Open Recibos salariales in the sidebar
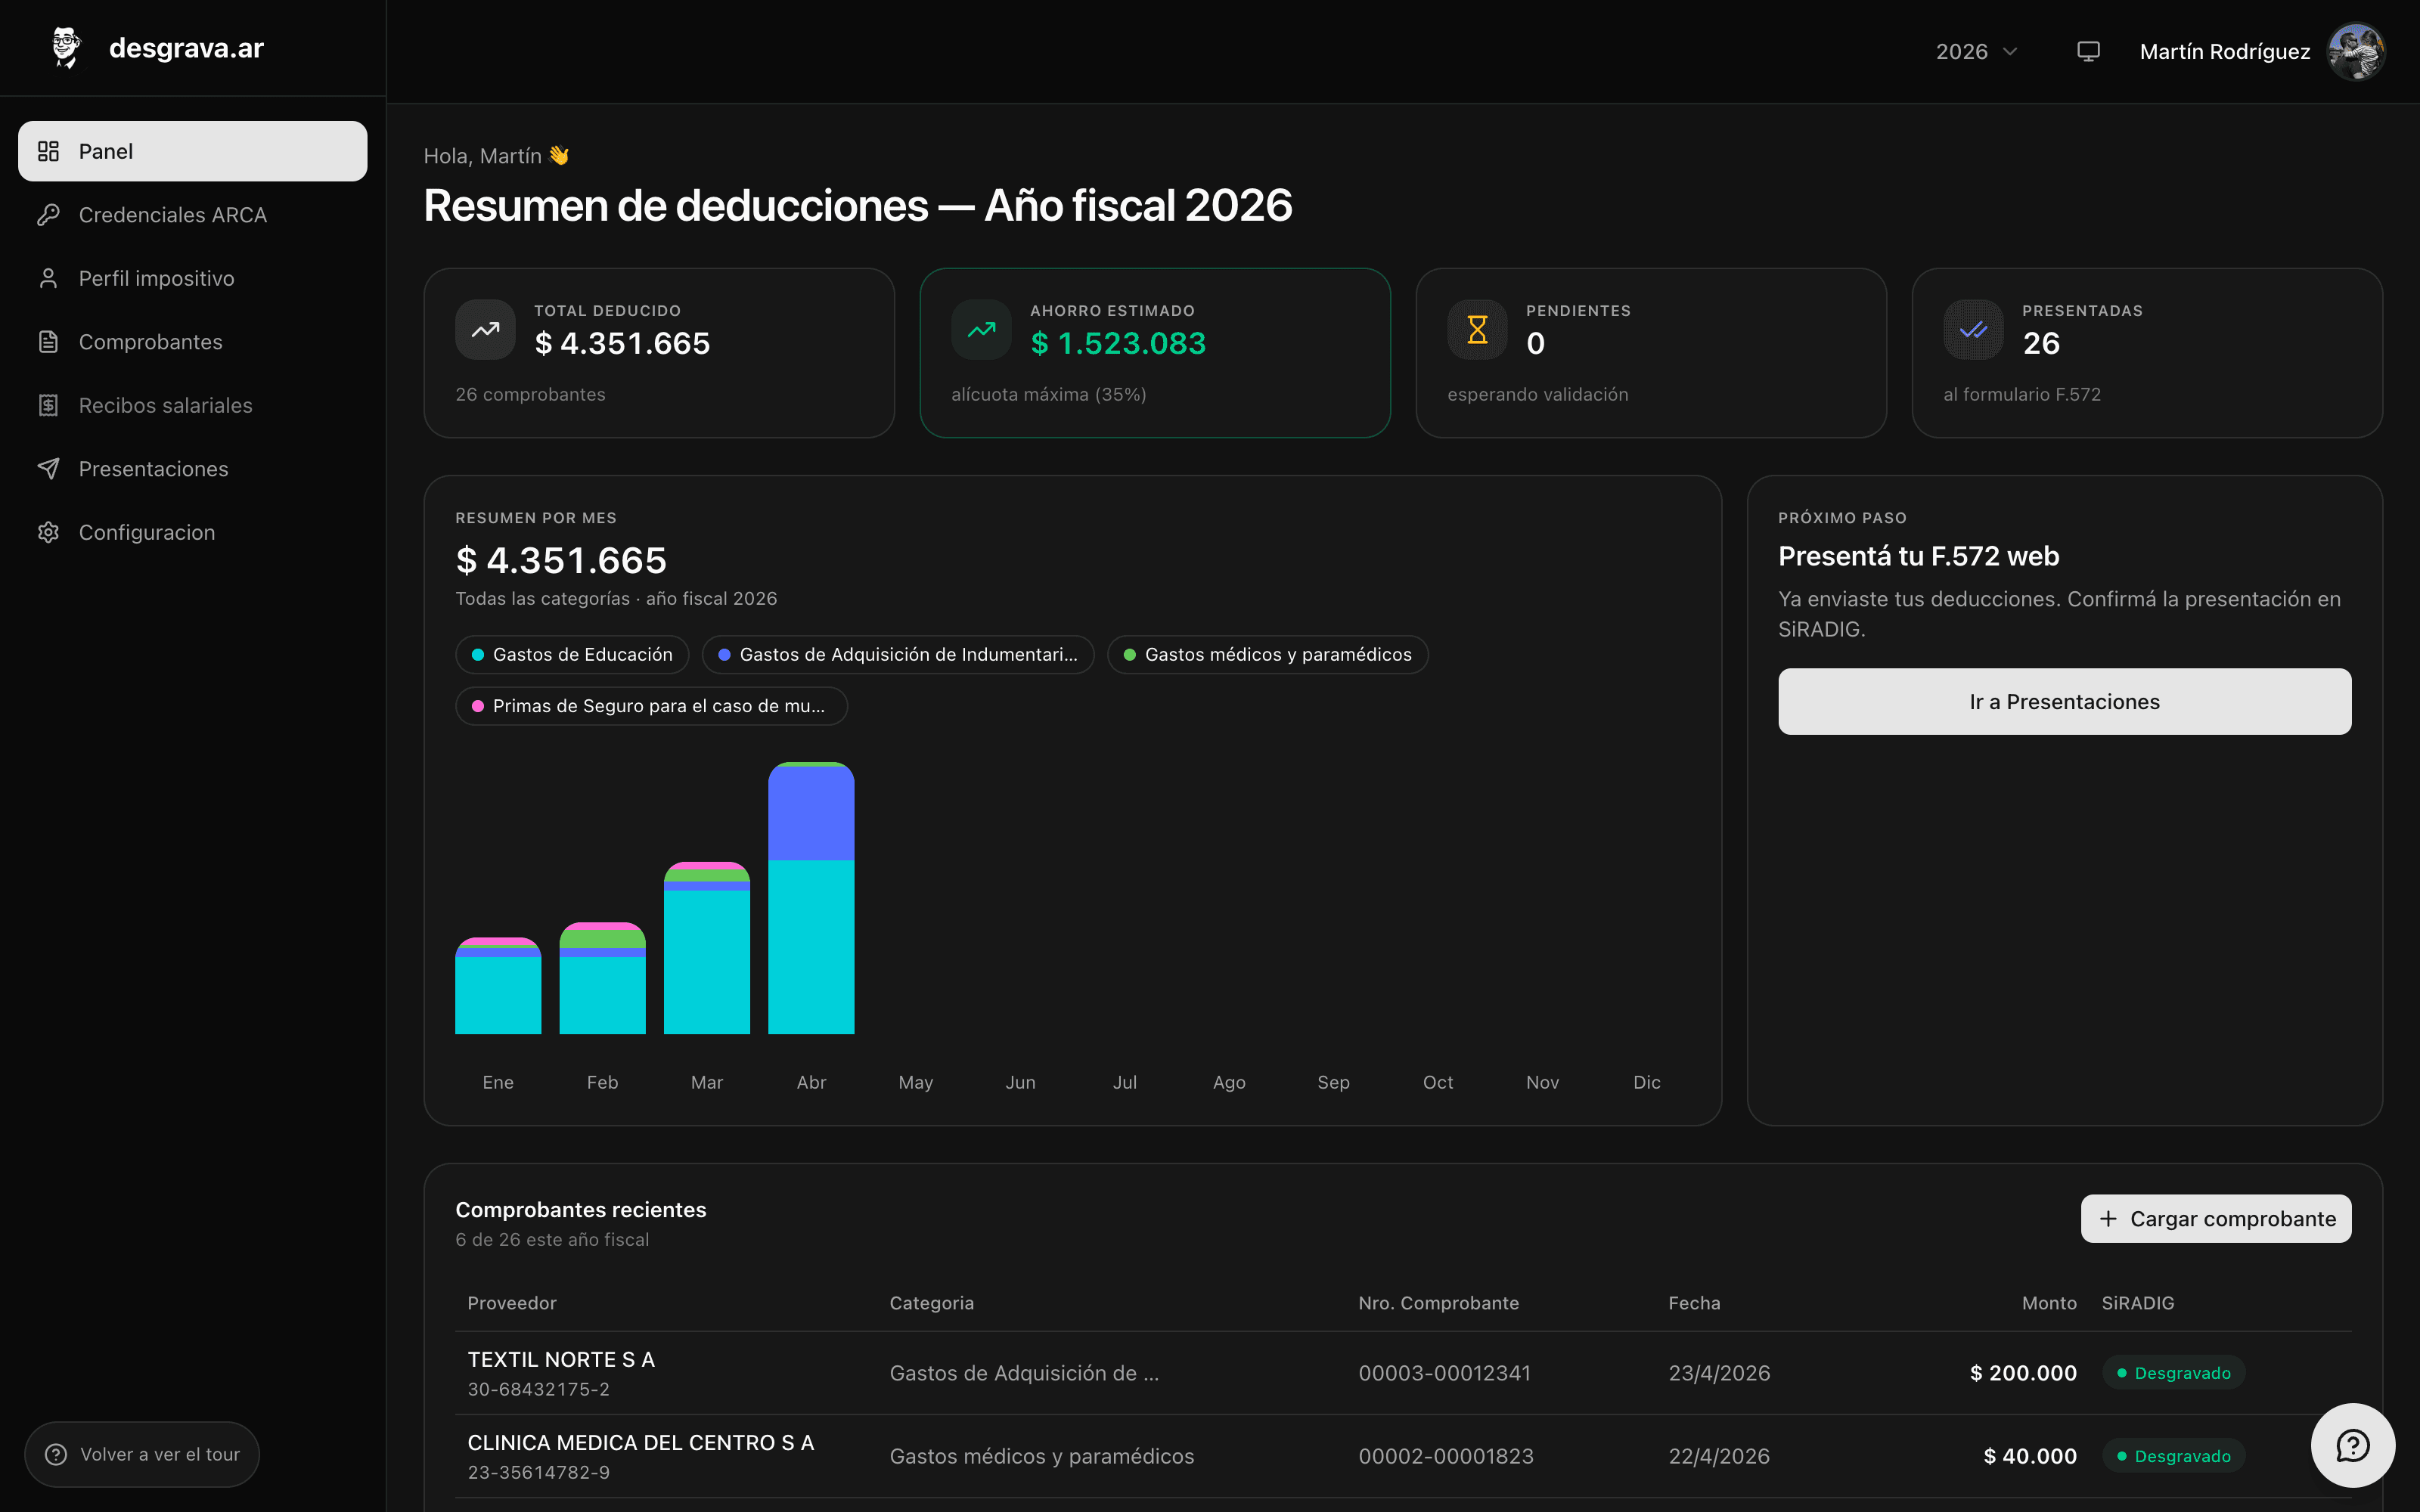Image resolution: width=2420 pixels, height=1512 pixels. (x=193, y=405)
